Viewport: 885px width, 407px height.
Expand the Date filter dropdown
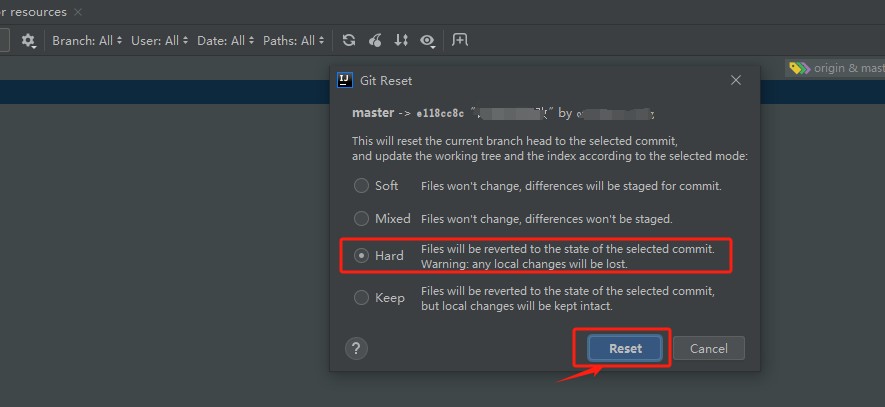225,41
